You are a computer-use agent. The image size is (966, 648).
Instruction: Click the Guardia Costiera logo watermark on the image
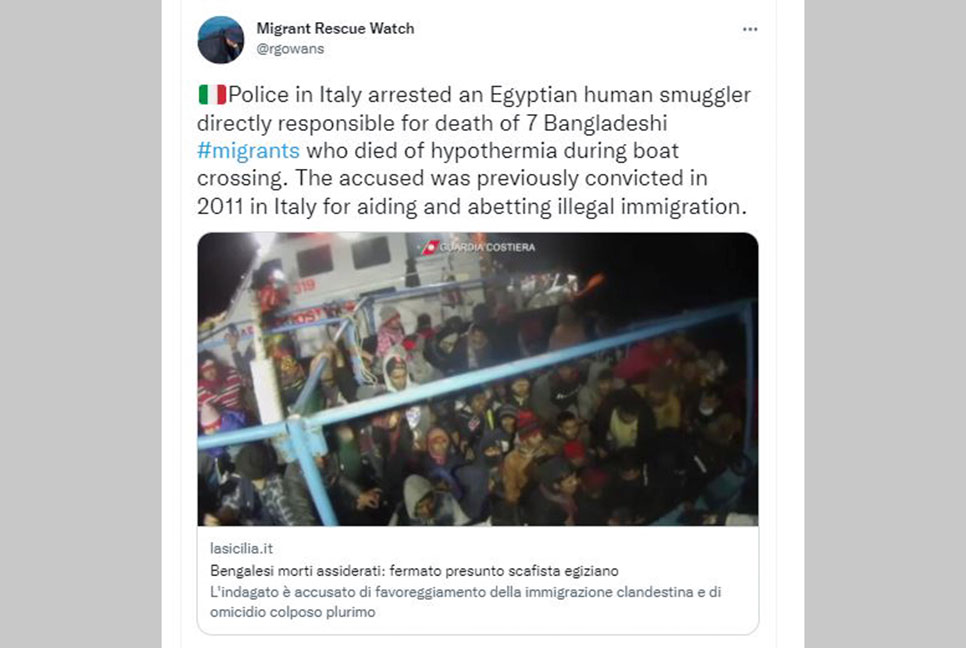click(429, 247)
